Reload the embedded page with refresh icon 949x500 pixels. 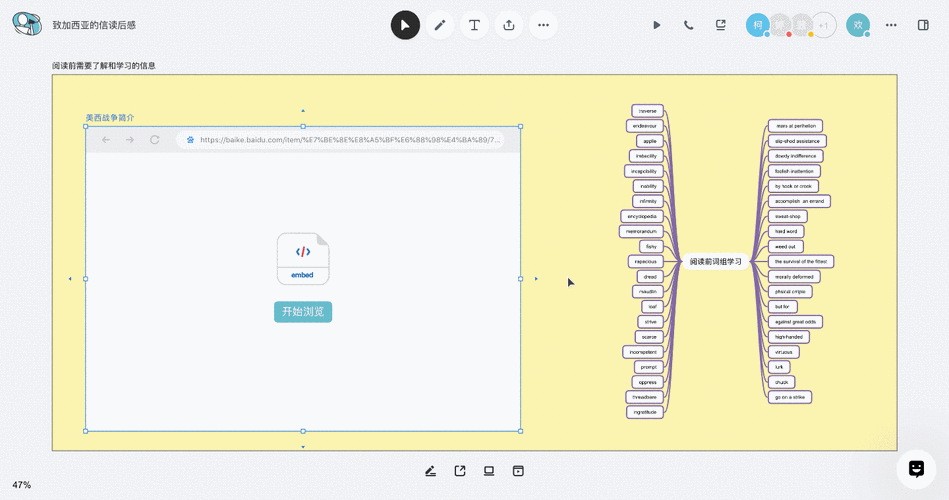pyautogui.click(x=154, y=140)
